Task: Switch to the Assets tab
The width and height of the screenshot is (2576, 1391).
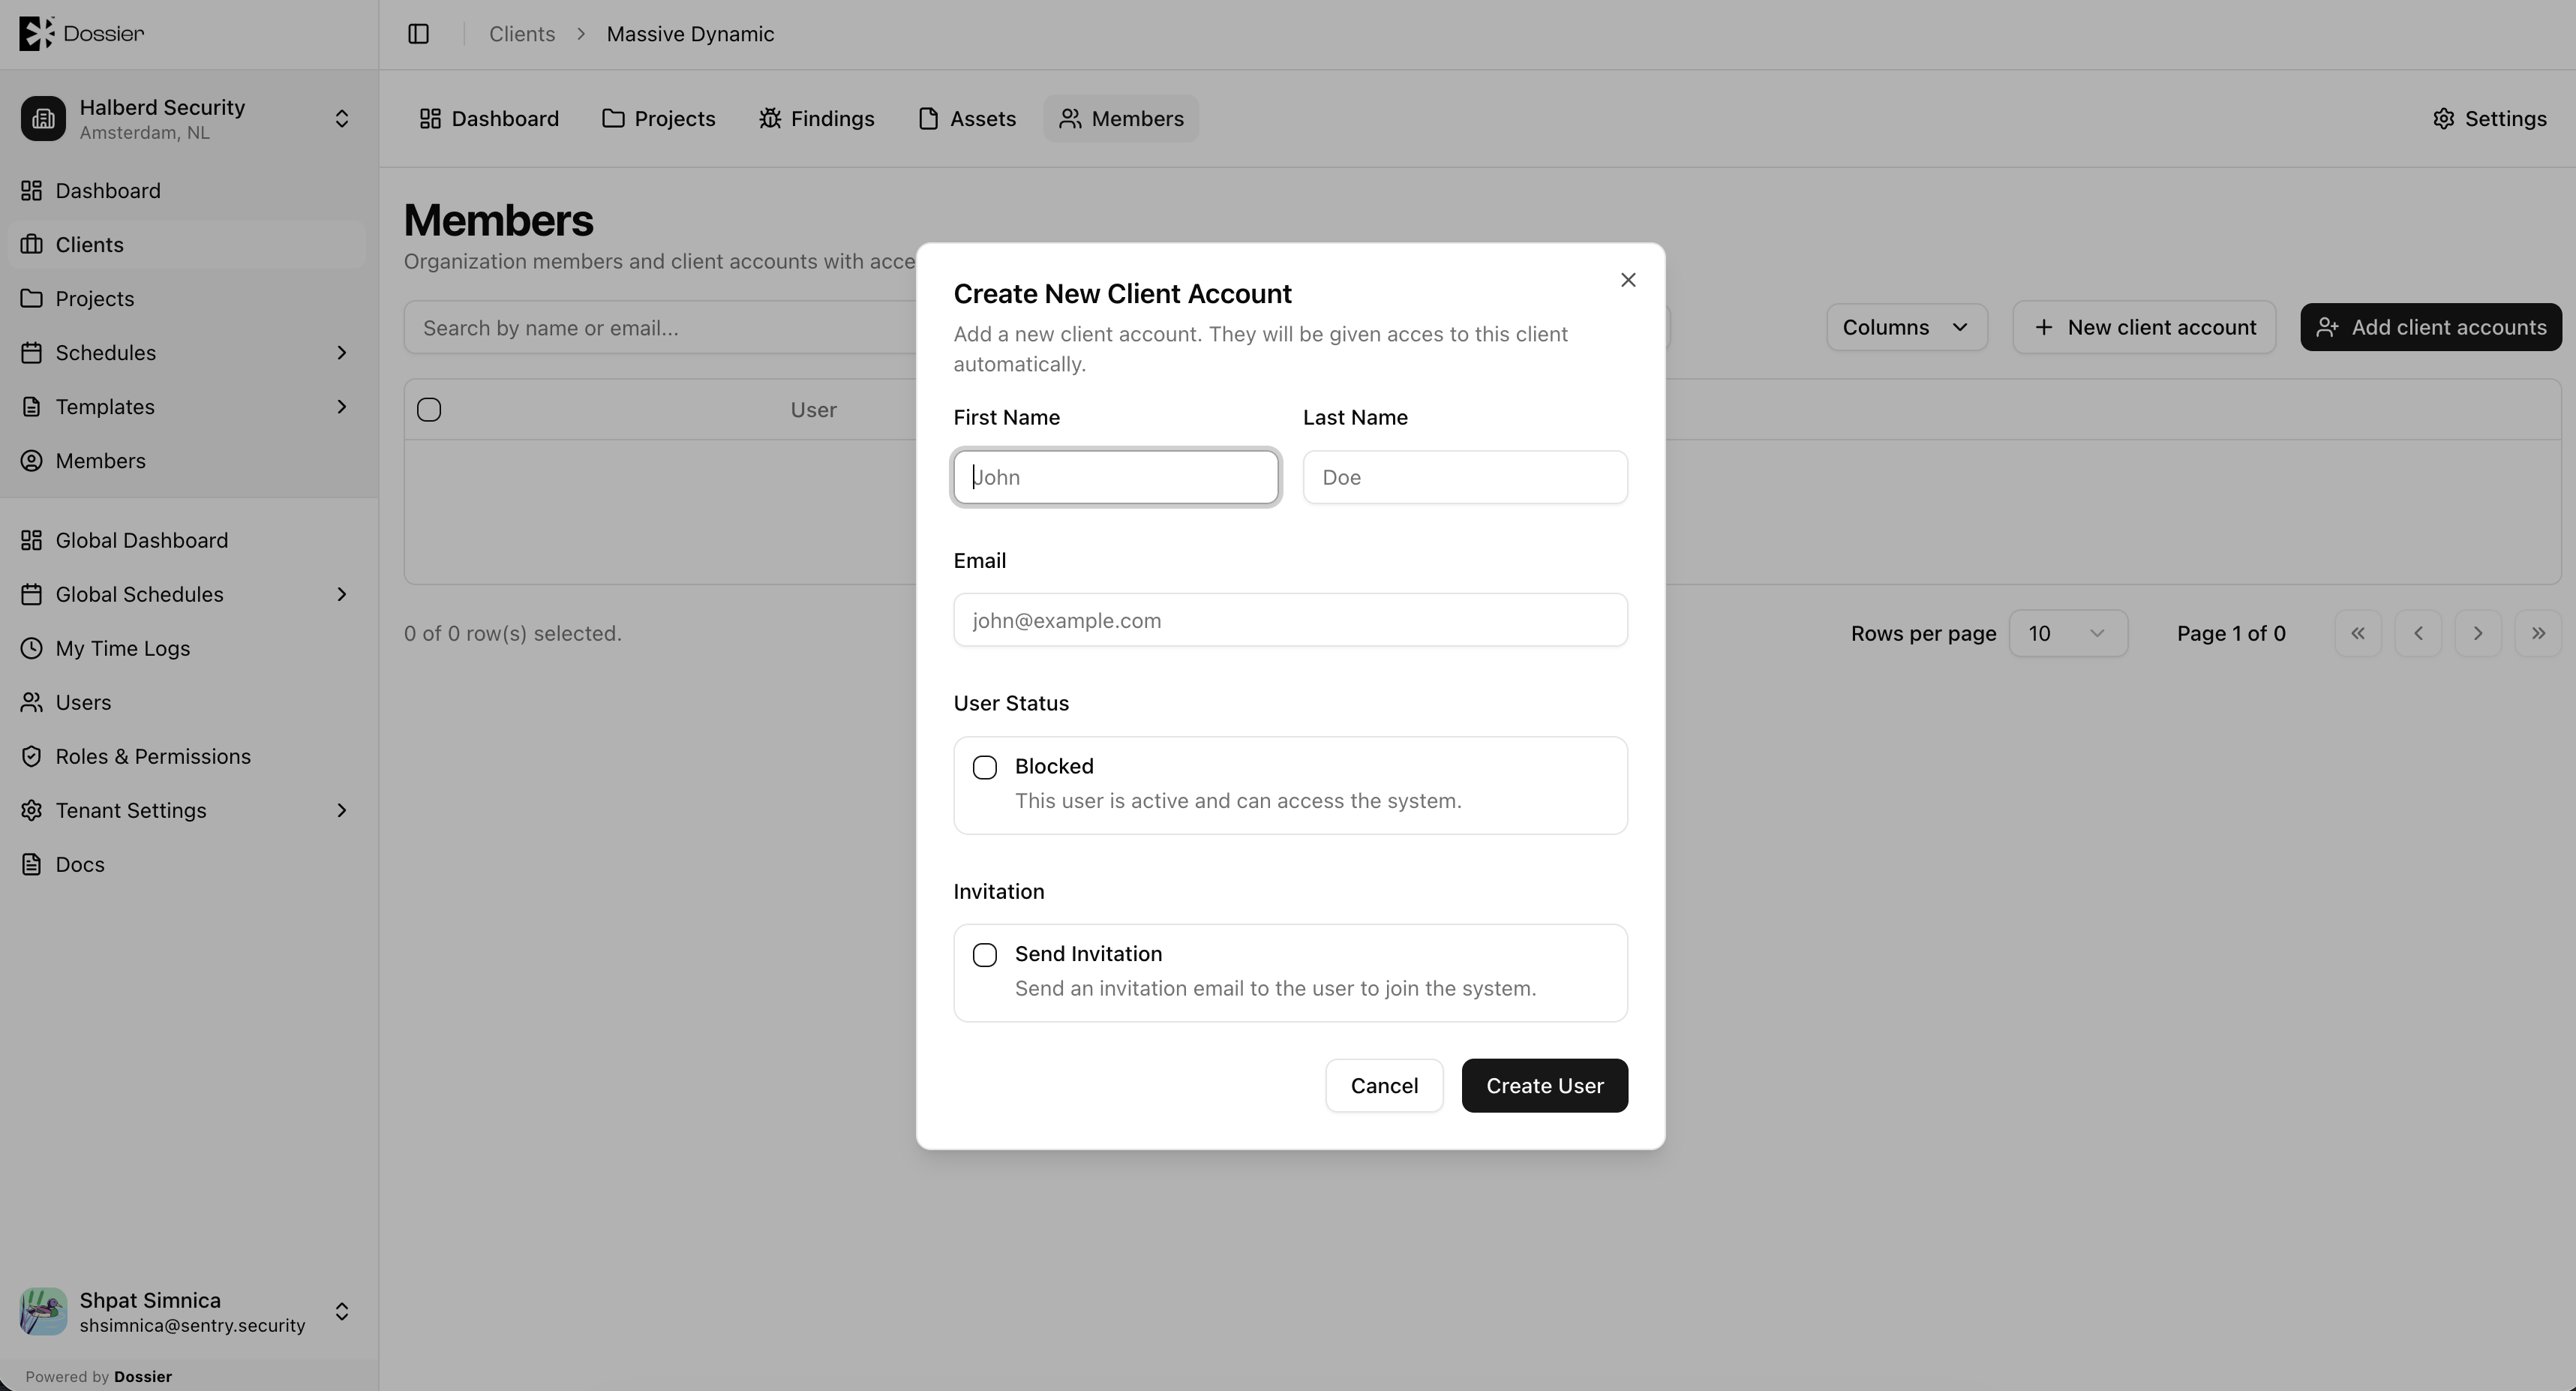Action: point(967,118)
